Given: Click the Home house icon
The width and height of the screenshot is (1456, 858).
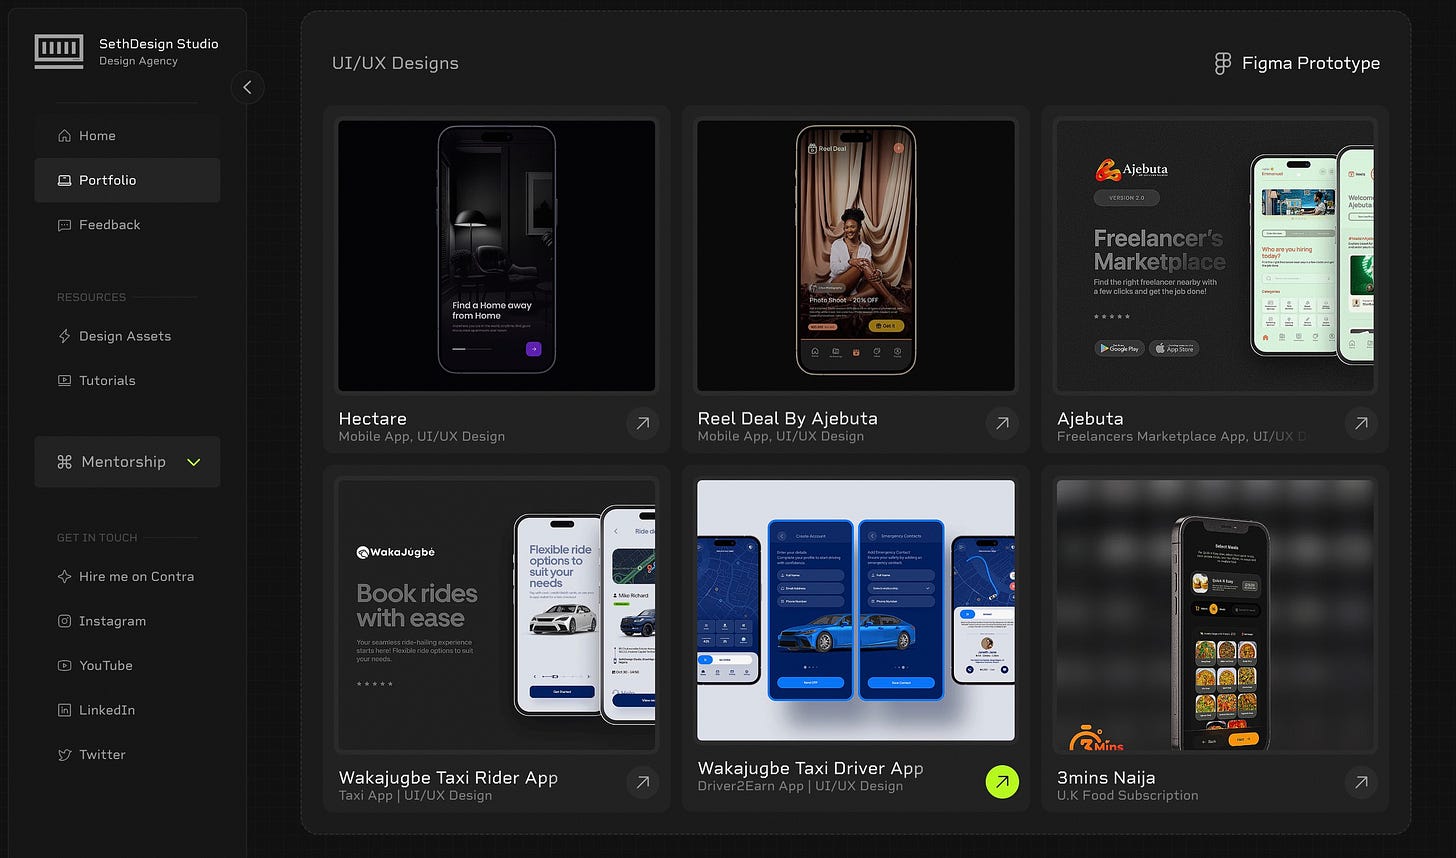Looking at the screenshot, I should pyautogui.click(x=65, y=136).
